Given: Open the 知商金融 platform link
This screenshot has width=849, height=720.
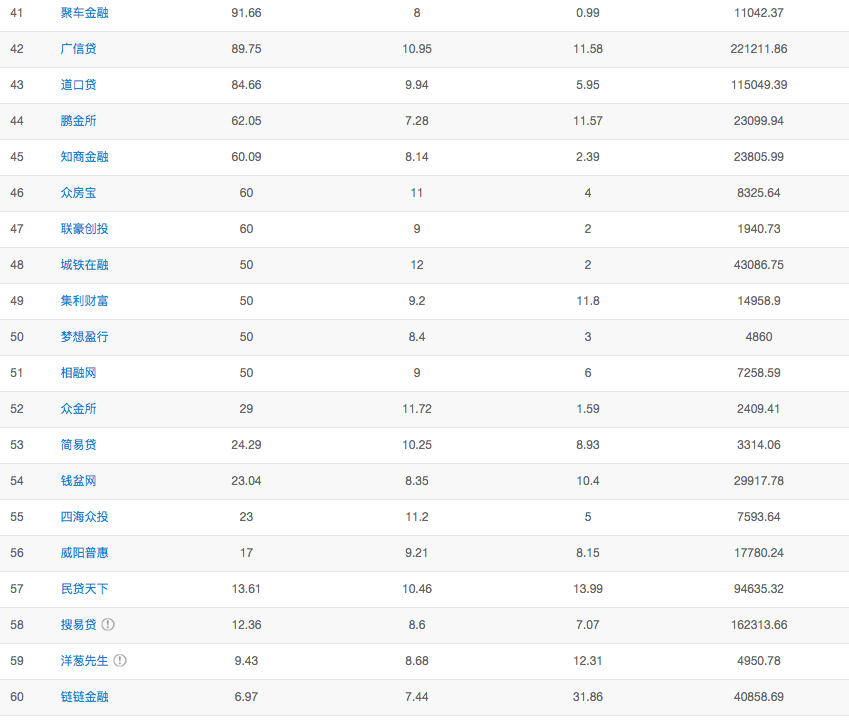Looking at the screenshot, I should [x=84, y=156].
